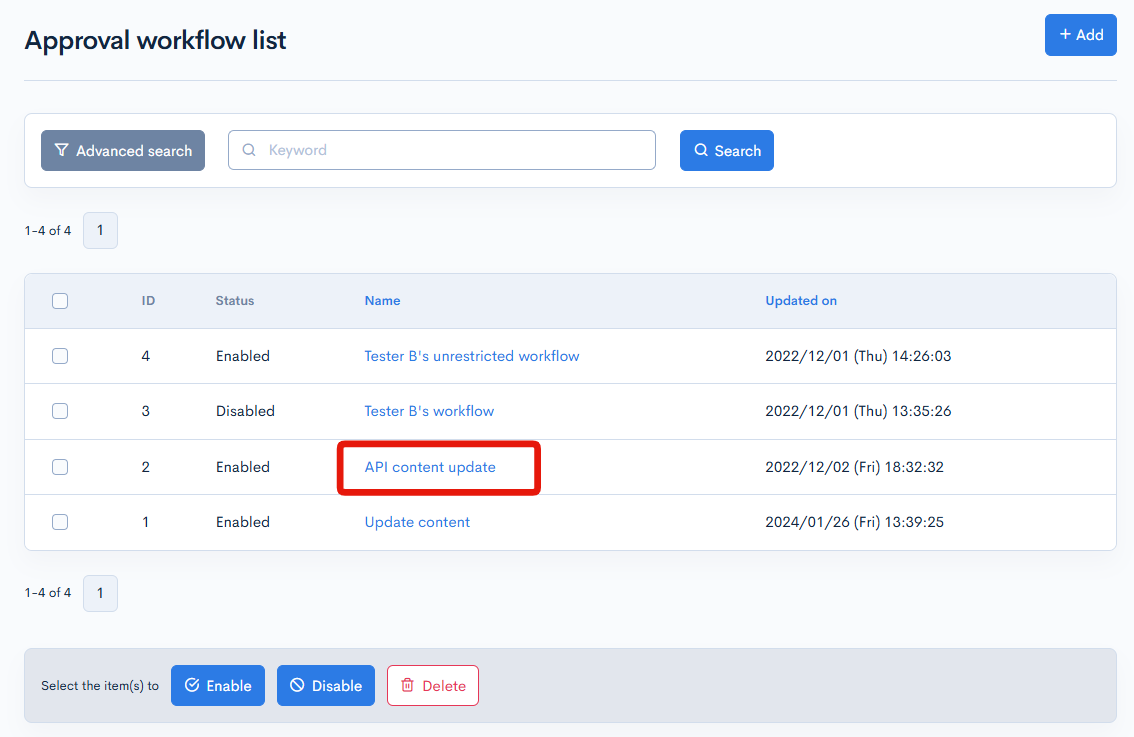
Task: Tick the checkbox for API content update
Action: click(60, 467)
